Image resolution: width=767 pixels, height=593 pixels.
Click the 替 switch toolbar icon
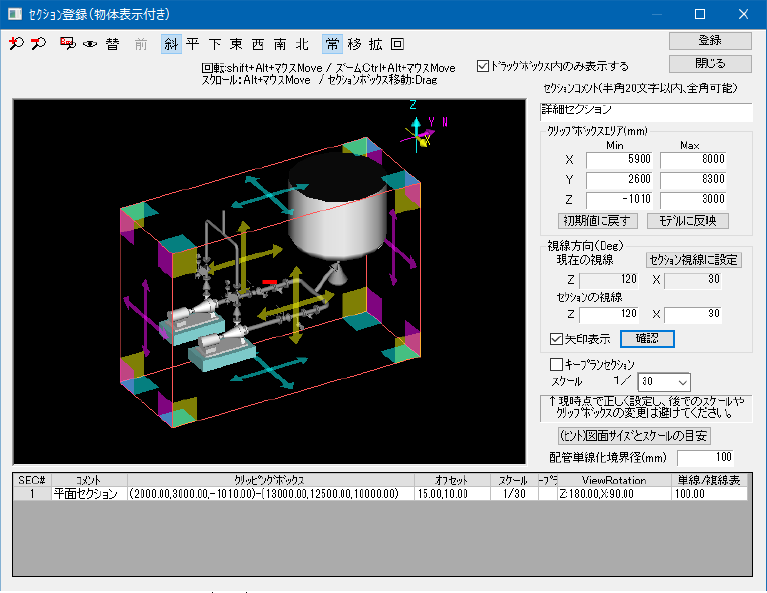point(113,44)
